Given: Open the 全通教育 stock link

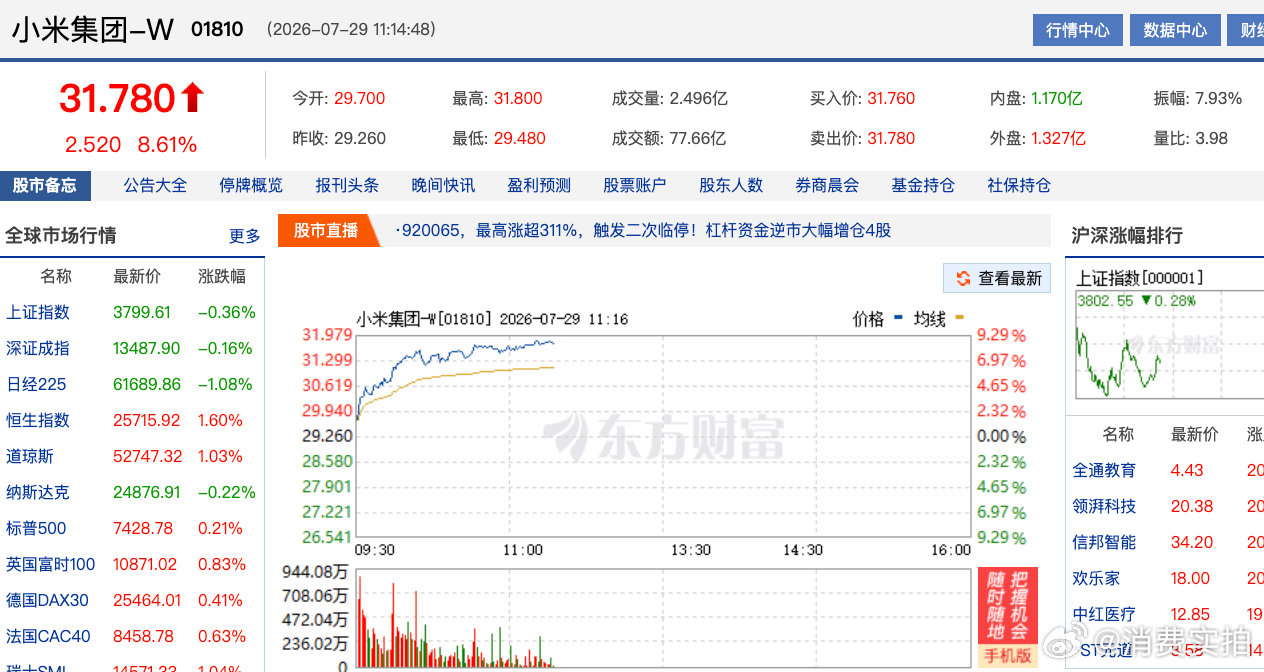Looking at the screenshot, I should coord(1104,470).
